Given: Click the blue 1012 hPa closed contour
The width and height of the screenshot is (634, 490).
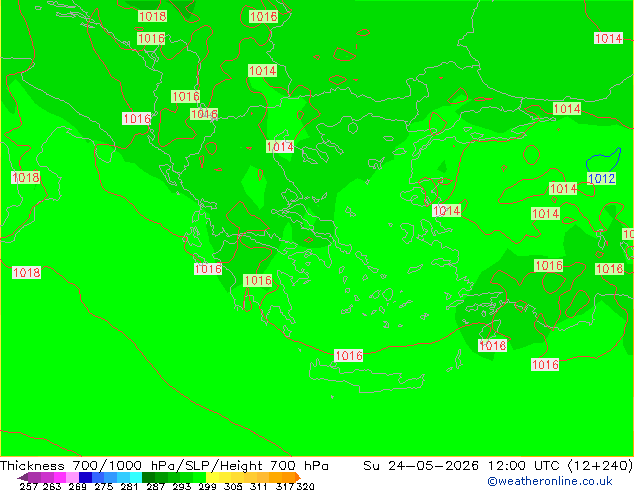Looking at the screenshot, I should (603, 160).
